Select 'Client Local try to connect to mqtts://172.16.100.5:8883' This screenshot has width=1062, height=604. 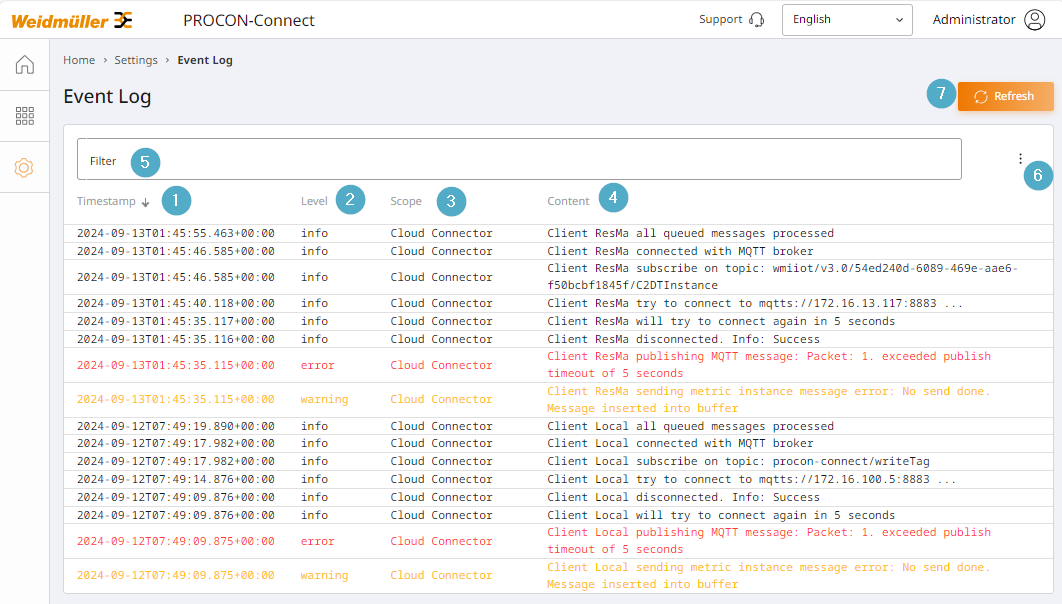pyautogui.click(x=752, y=479)
